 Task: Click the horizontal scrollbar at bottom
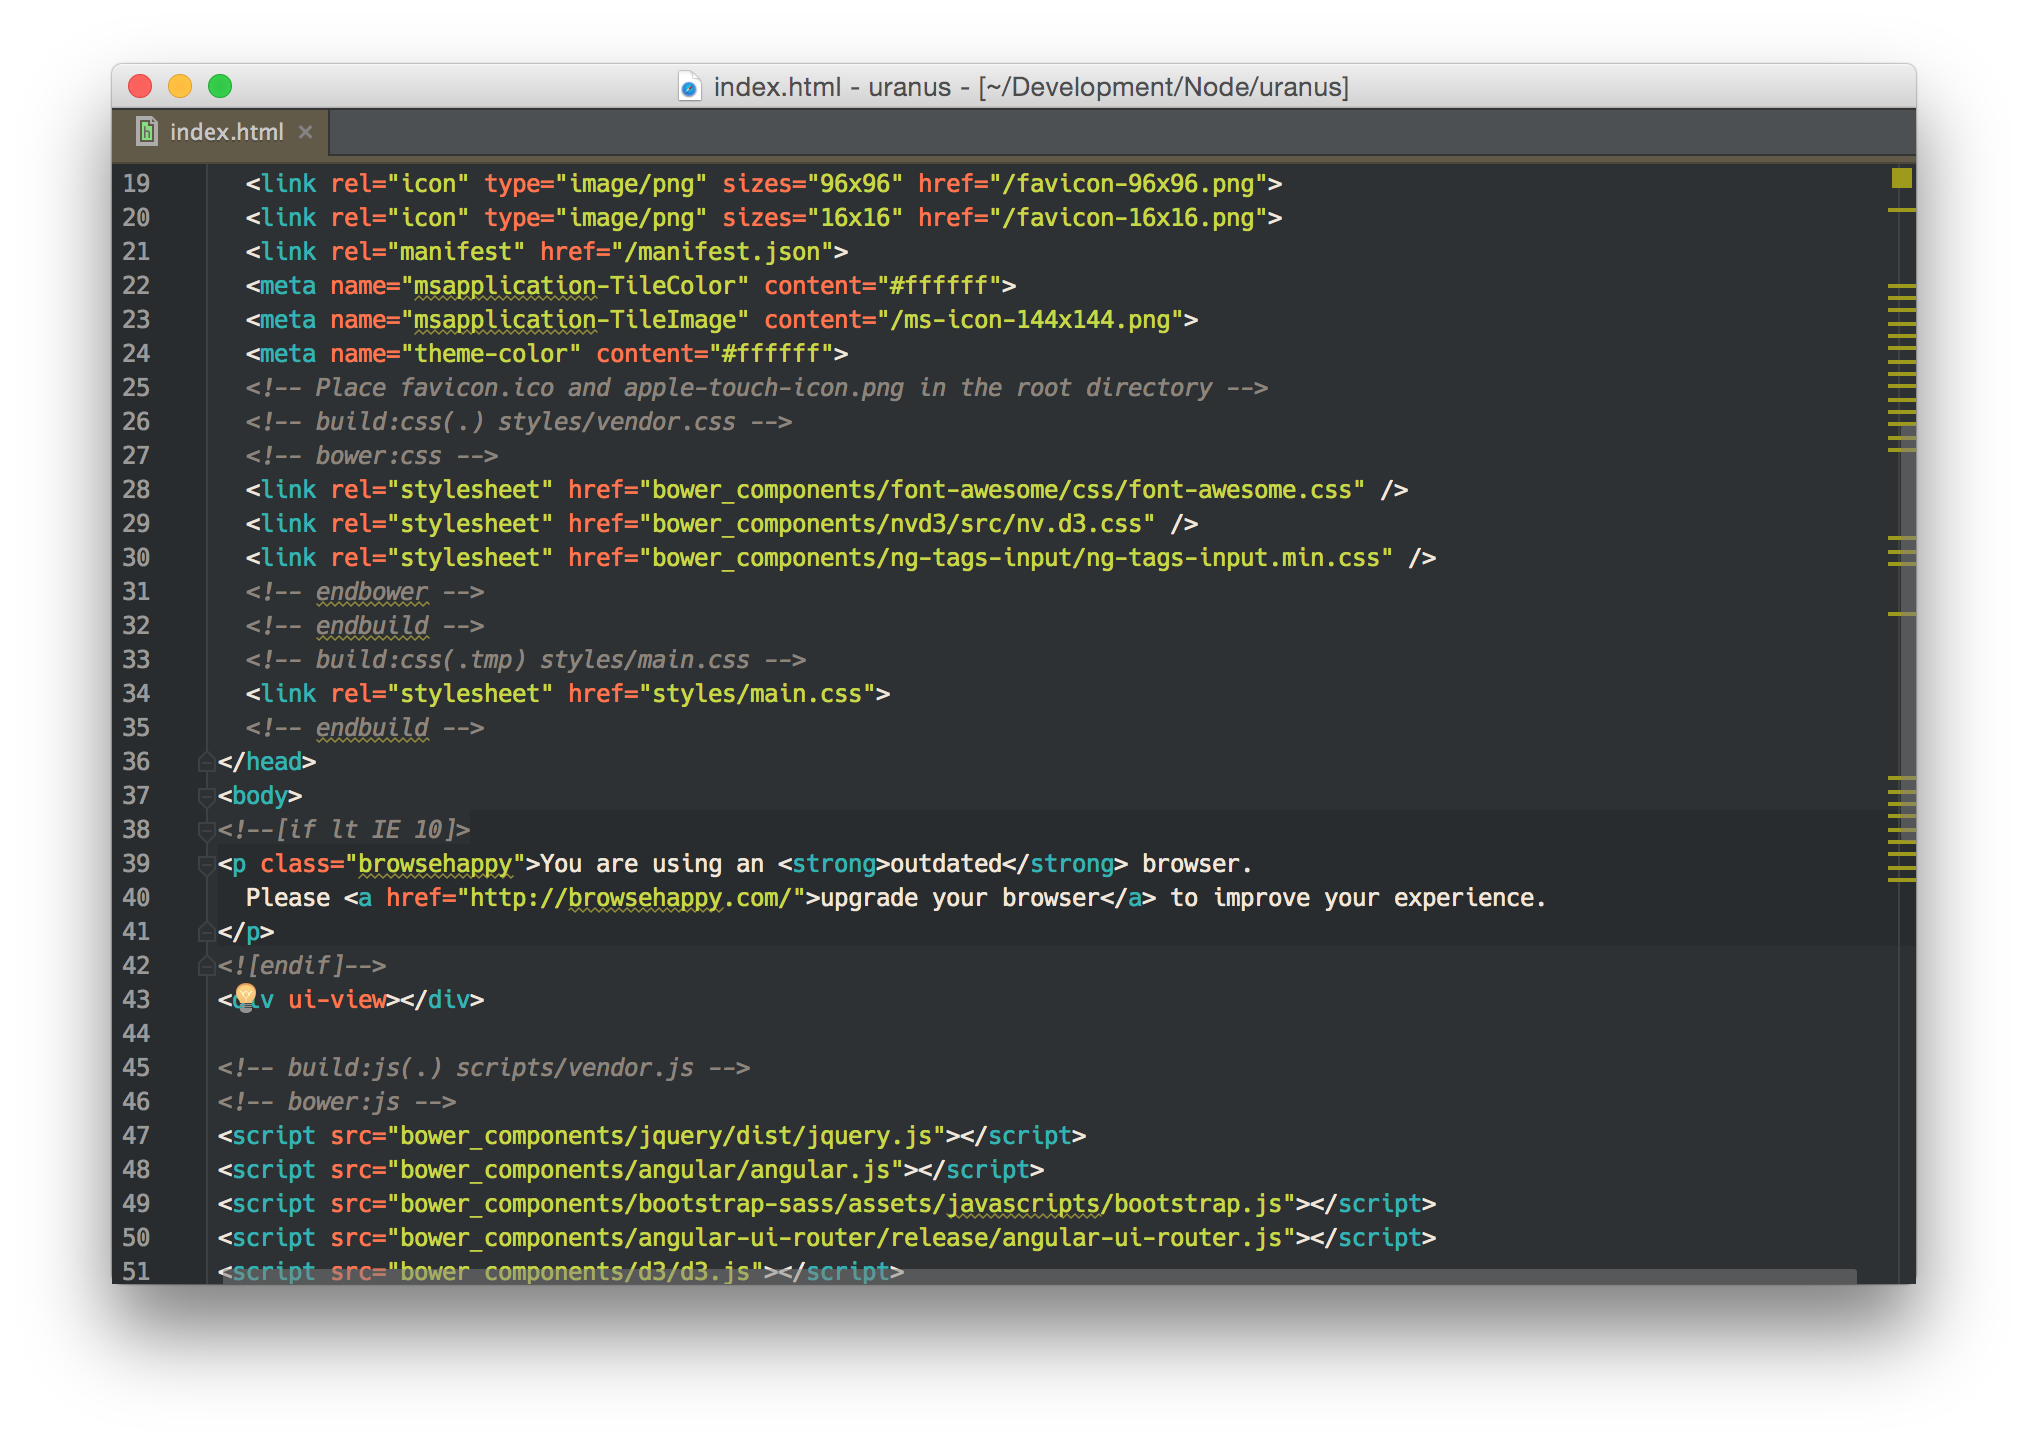coord(1040,1276)
